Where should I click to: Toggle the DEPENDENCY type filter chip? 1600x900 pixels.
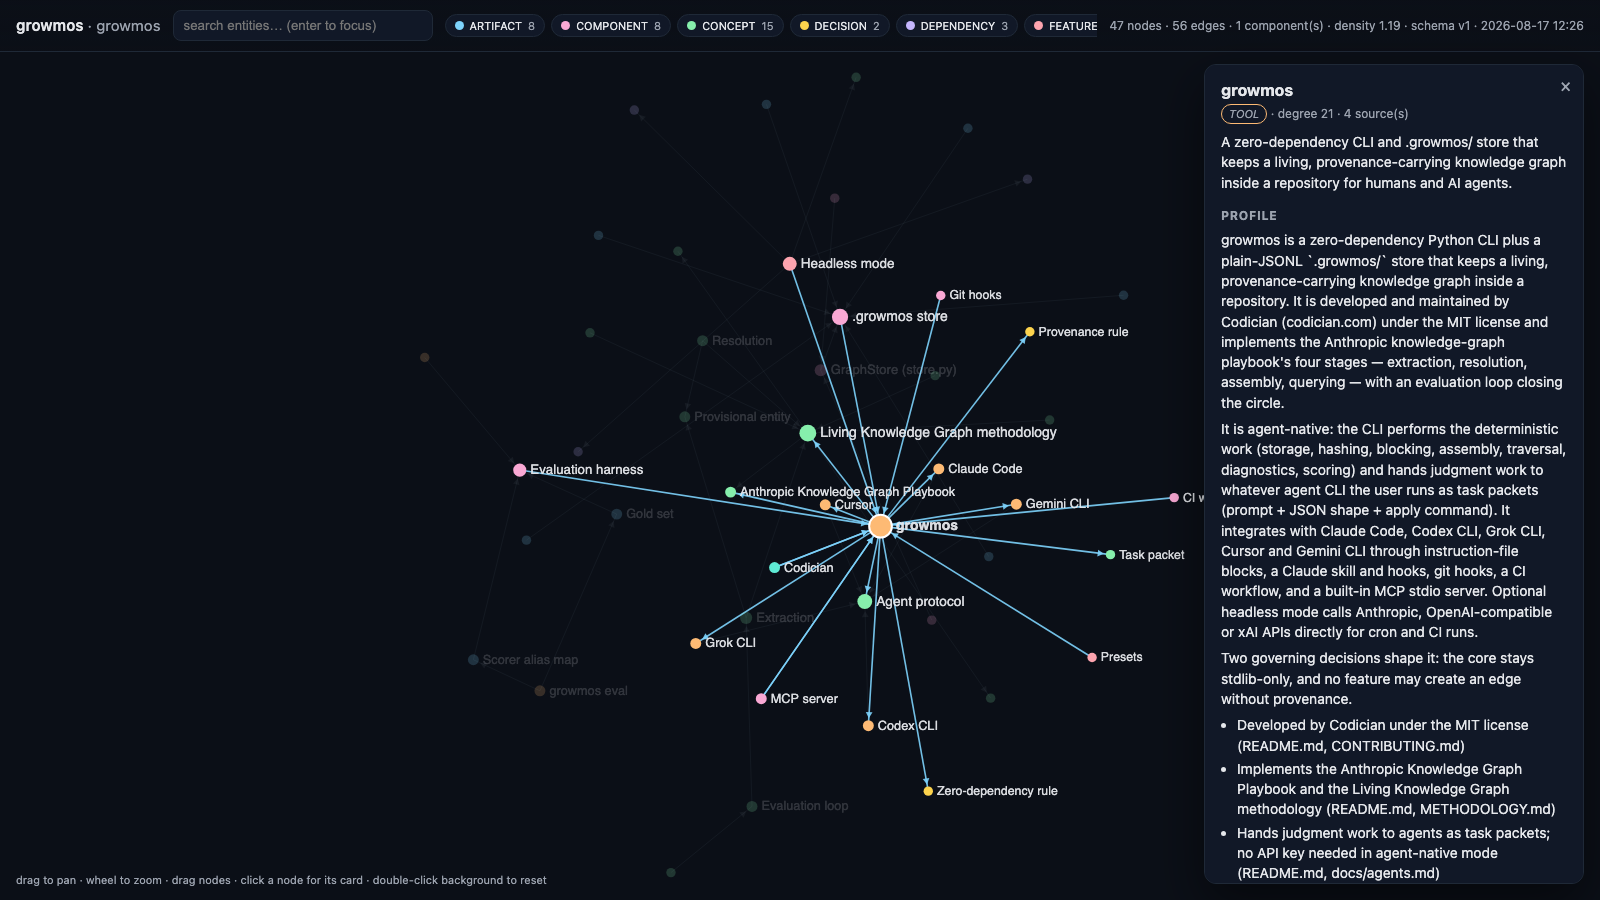(x=957, y=26)
